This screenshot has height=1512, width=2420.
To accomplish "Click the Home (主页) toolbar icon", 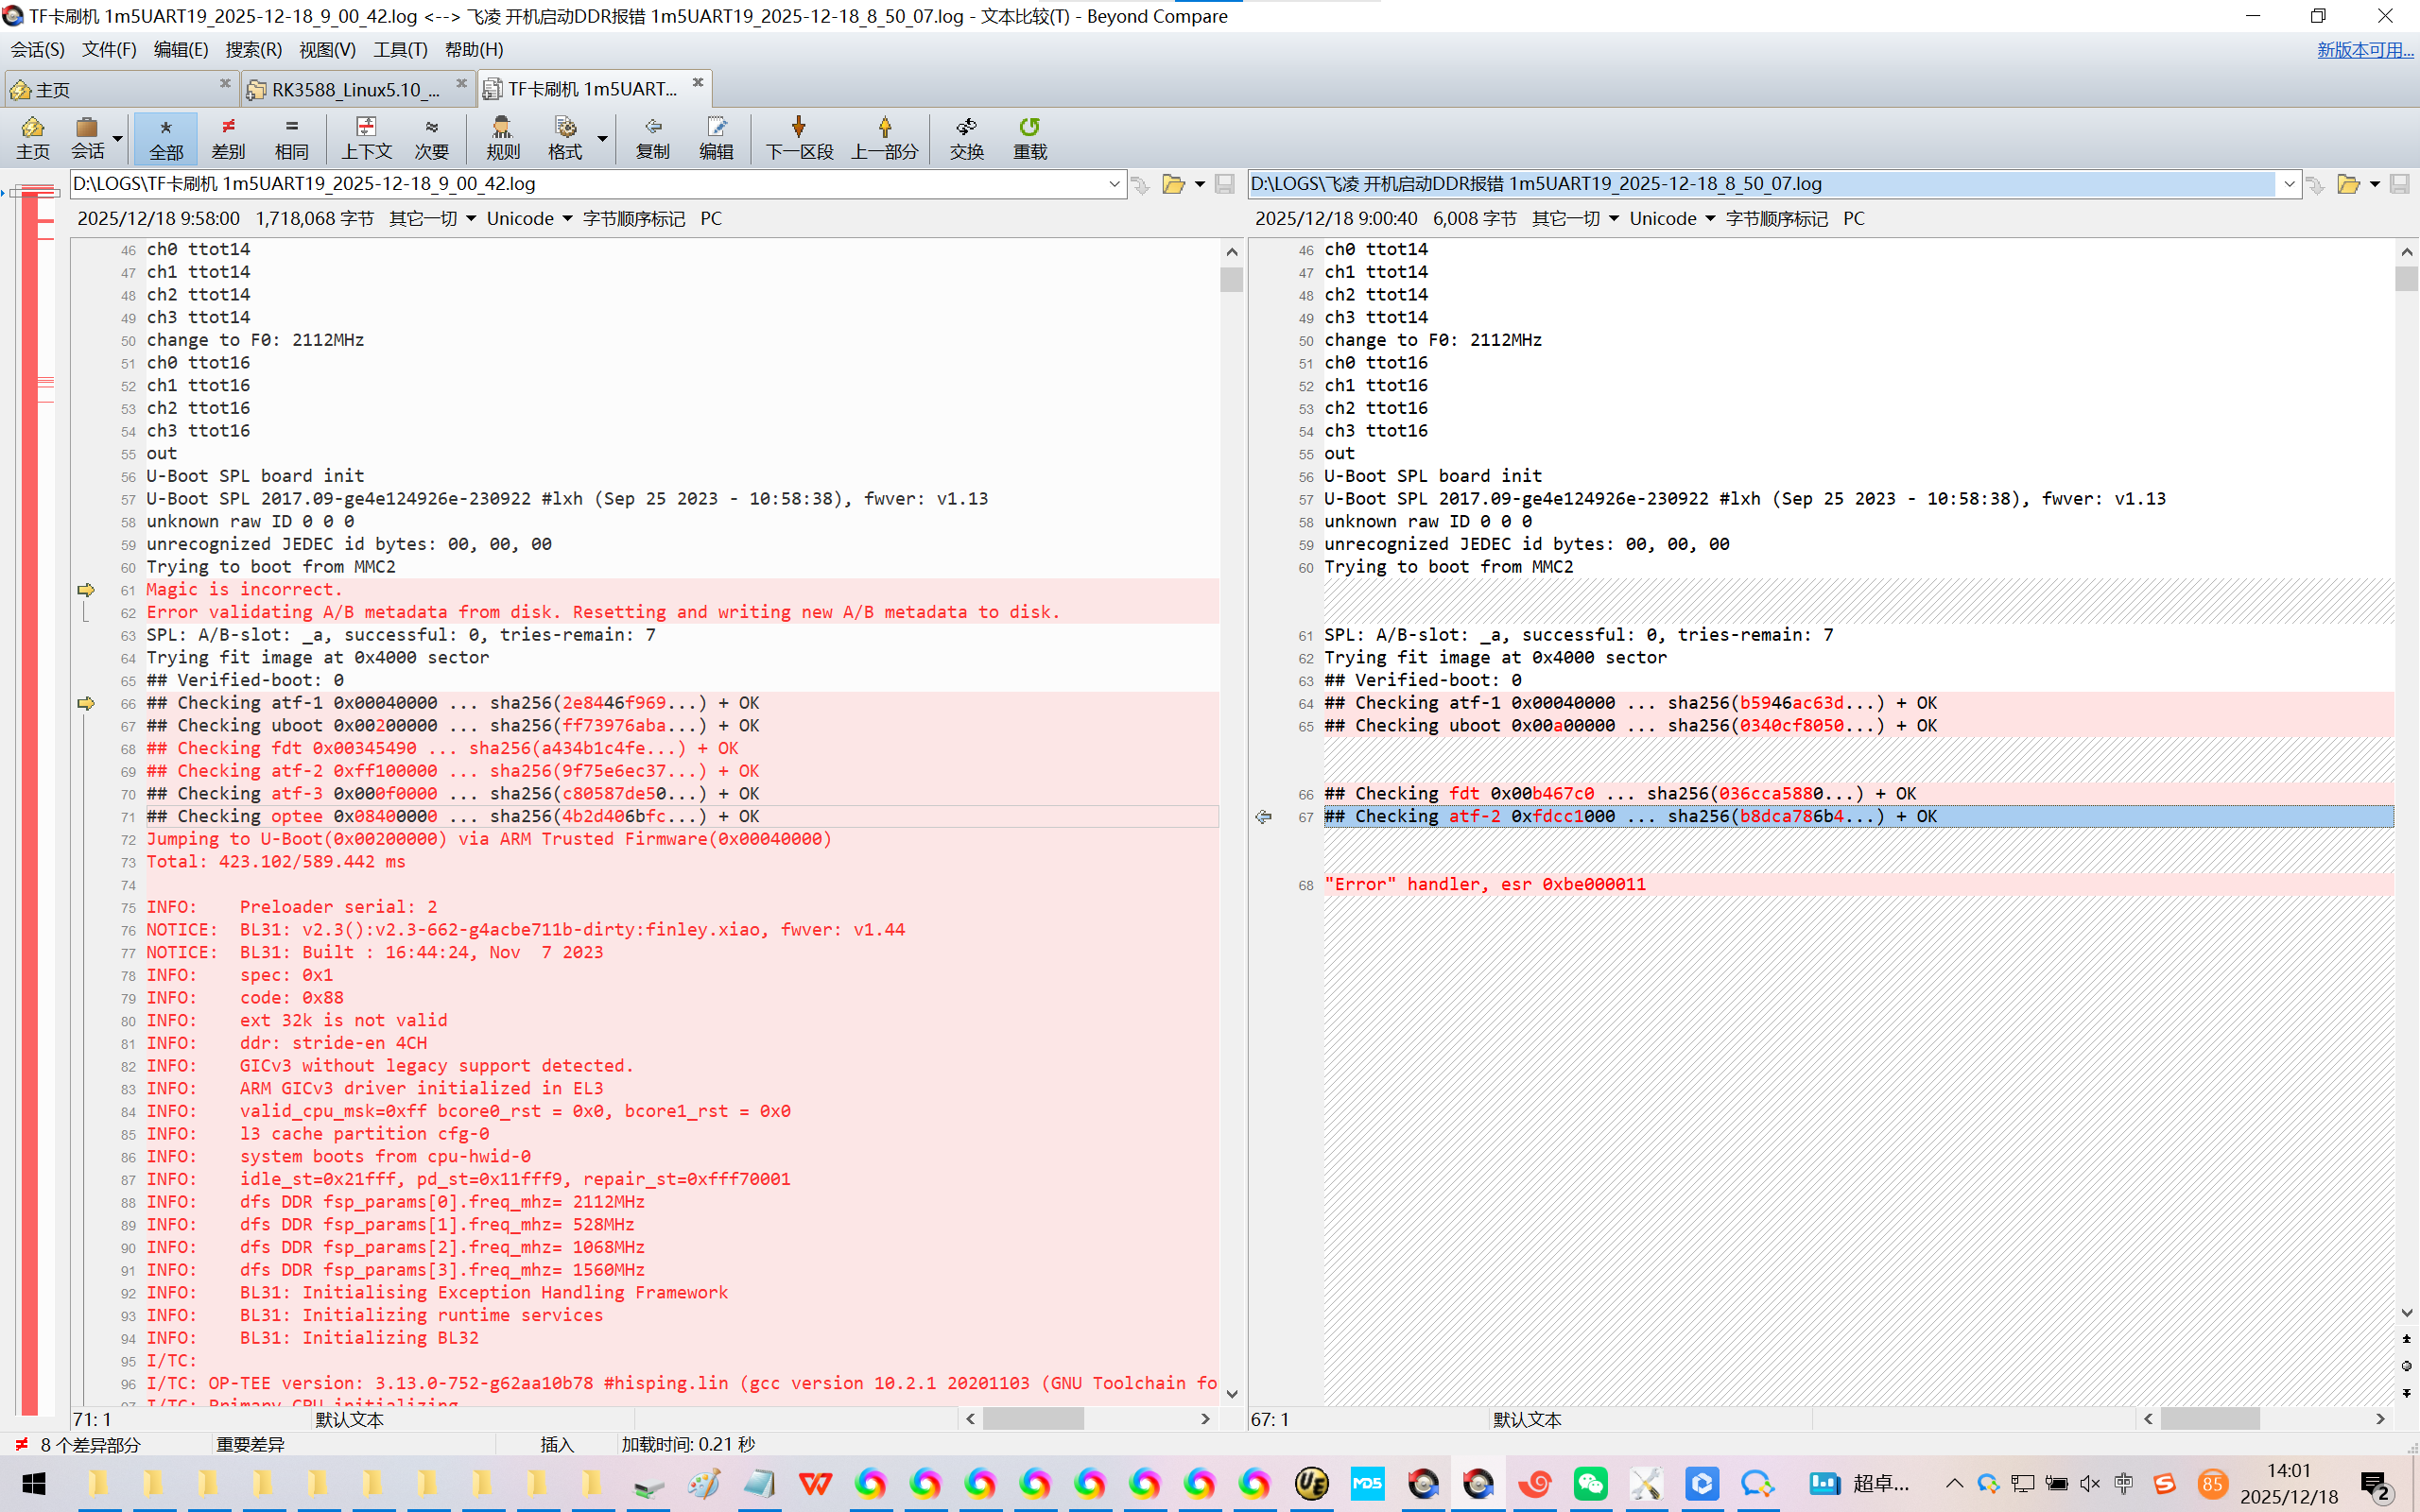I will click(x=32, y=128).
